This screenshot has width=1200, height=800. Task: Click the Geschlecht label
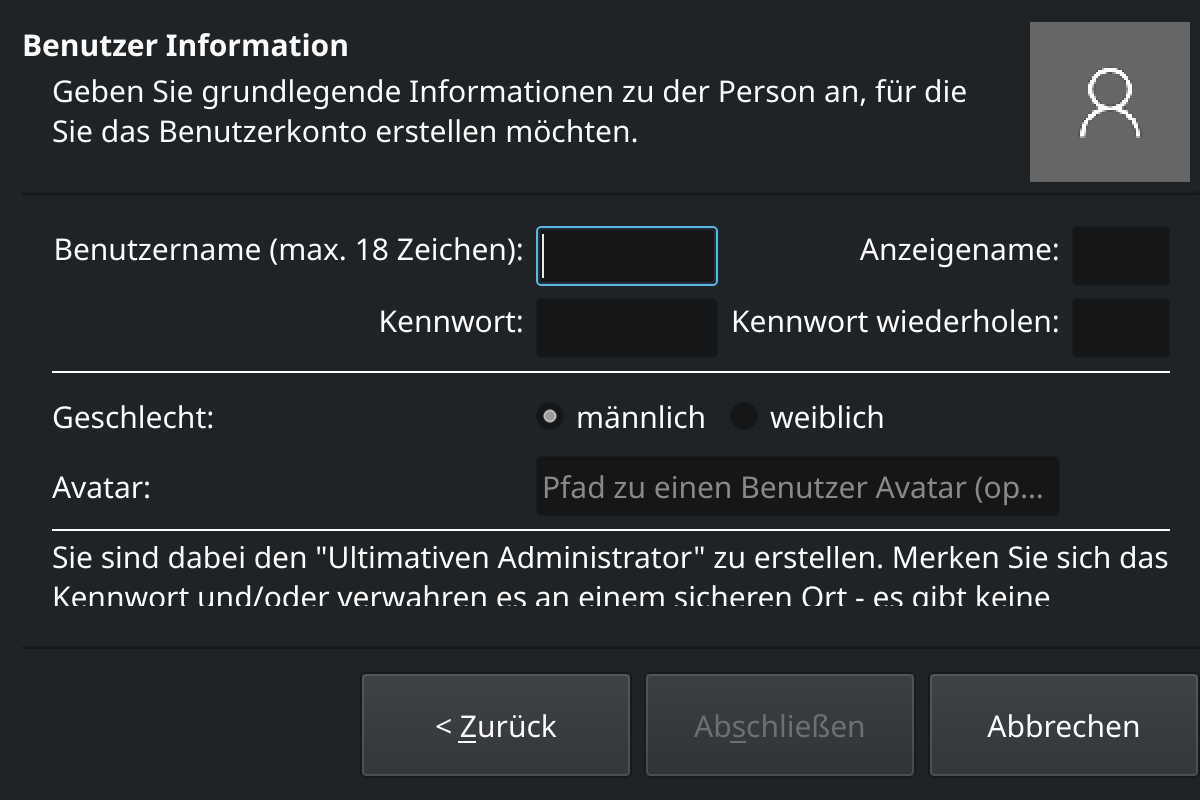point(134,417)
